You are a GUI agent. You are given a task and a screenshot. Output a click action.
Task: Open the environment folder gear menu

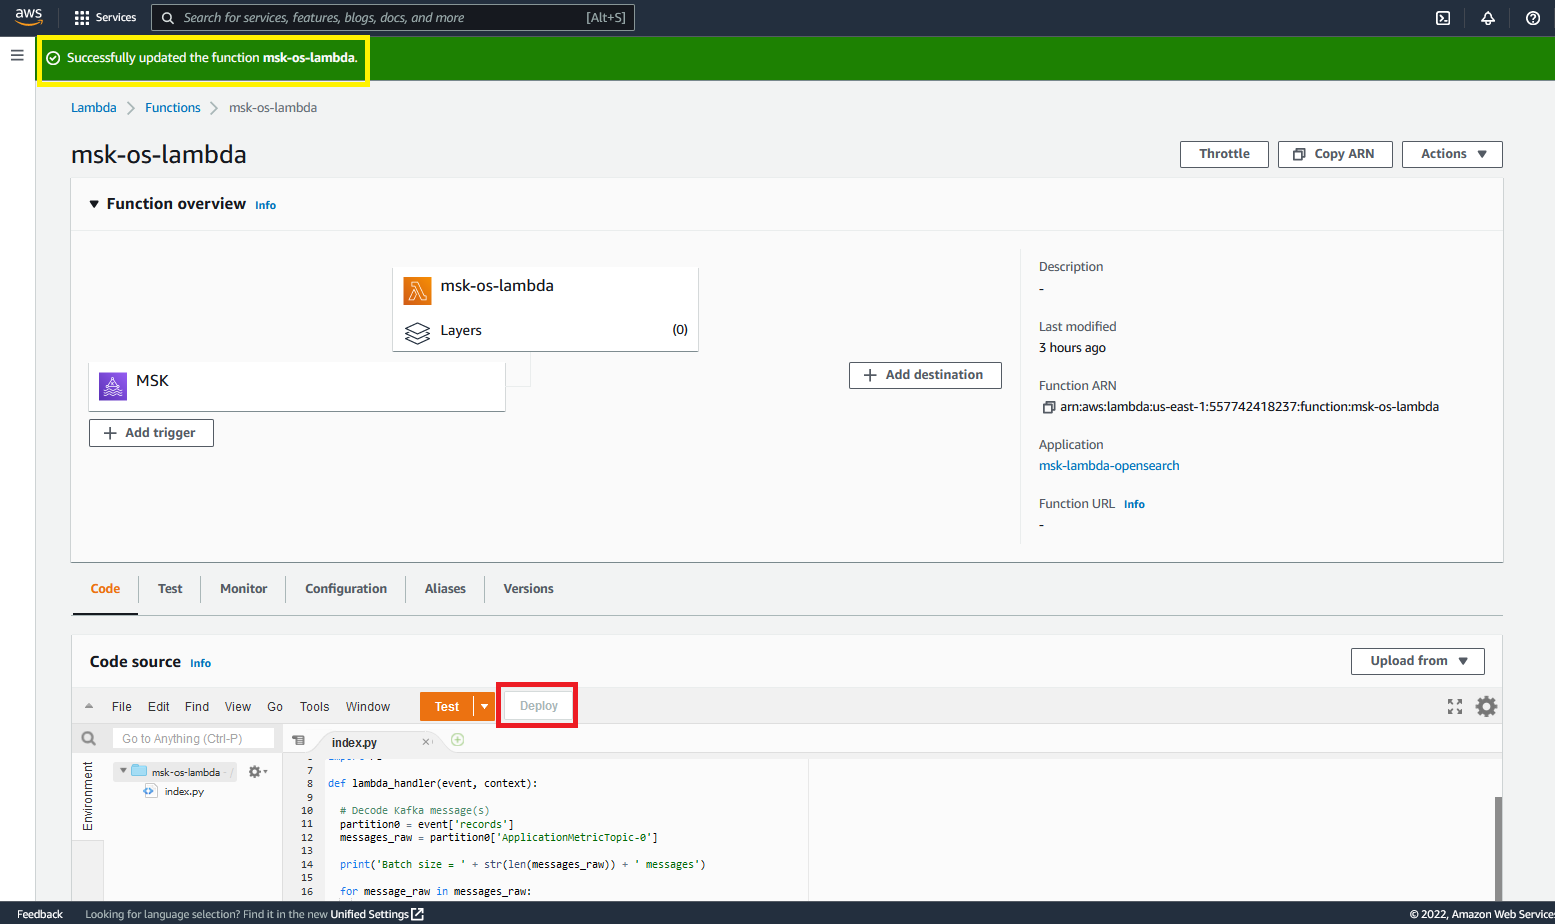pyautogui.click(x=257, y=772)
